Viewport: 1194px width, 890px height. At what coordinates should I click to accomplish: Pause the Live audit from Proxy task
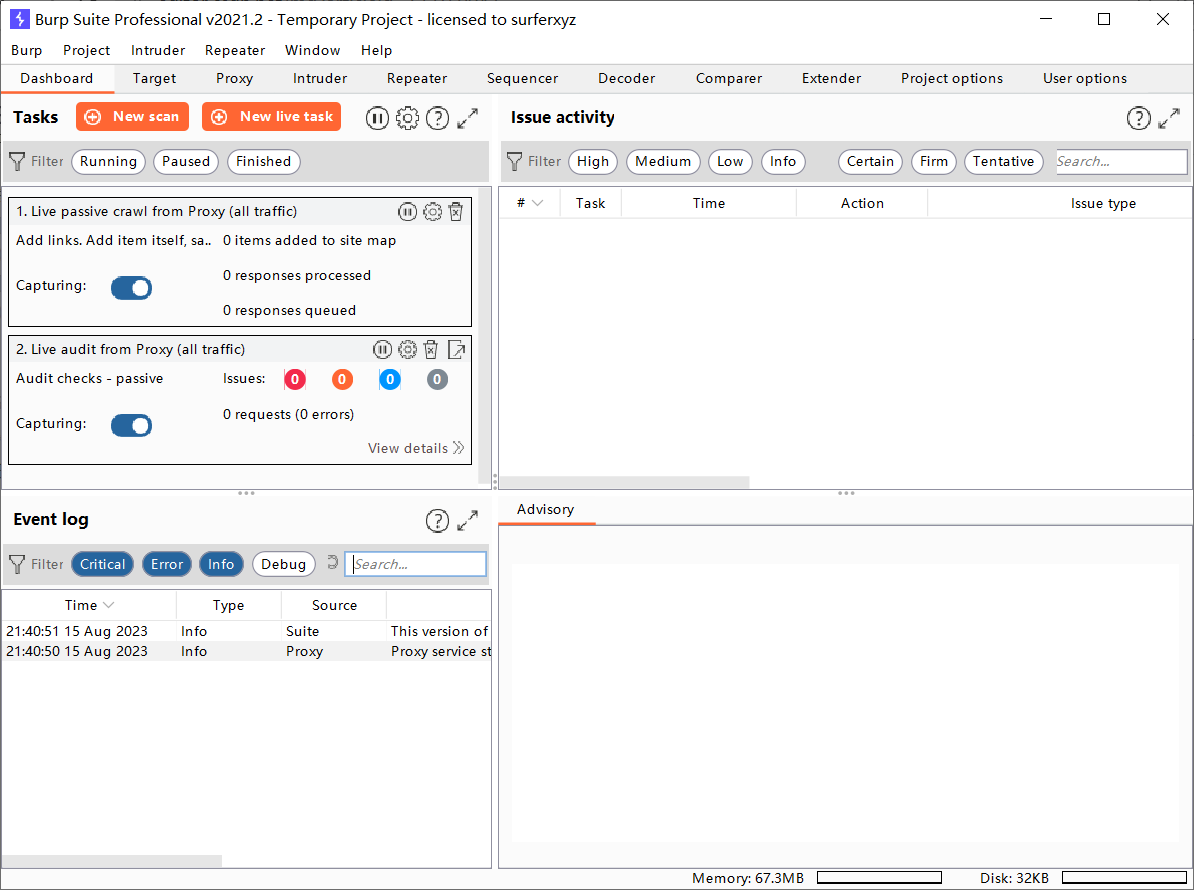click(382, 349)
